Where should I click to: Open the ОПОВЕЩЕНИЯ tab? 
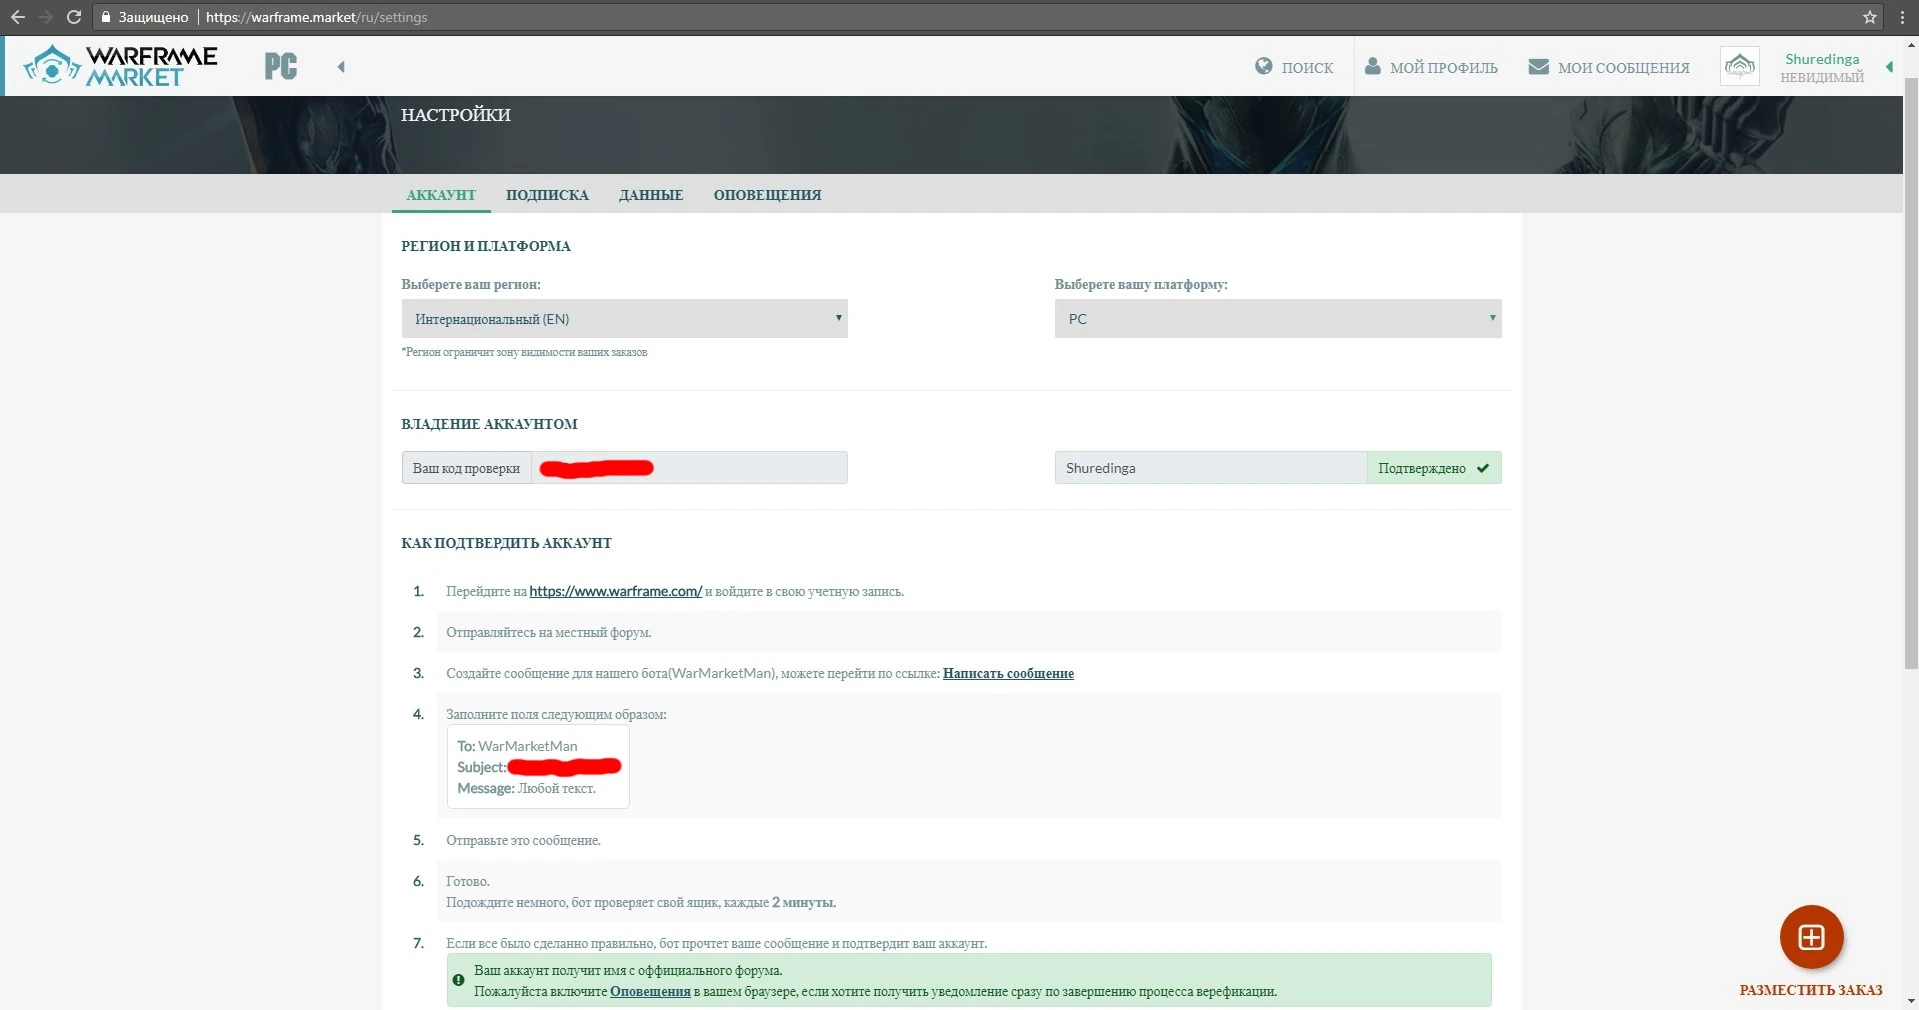pyautogui.click(x=767, y=195)
